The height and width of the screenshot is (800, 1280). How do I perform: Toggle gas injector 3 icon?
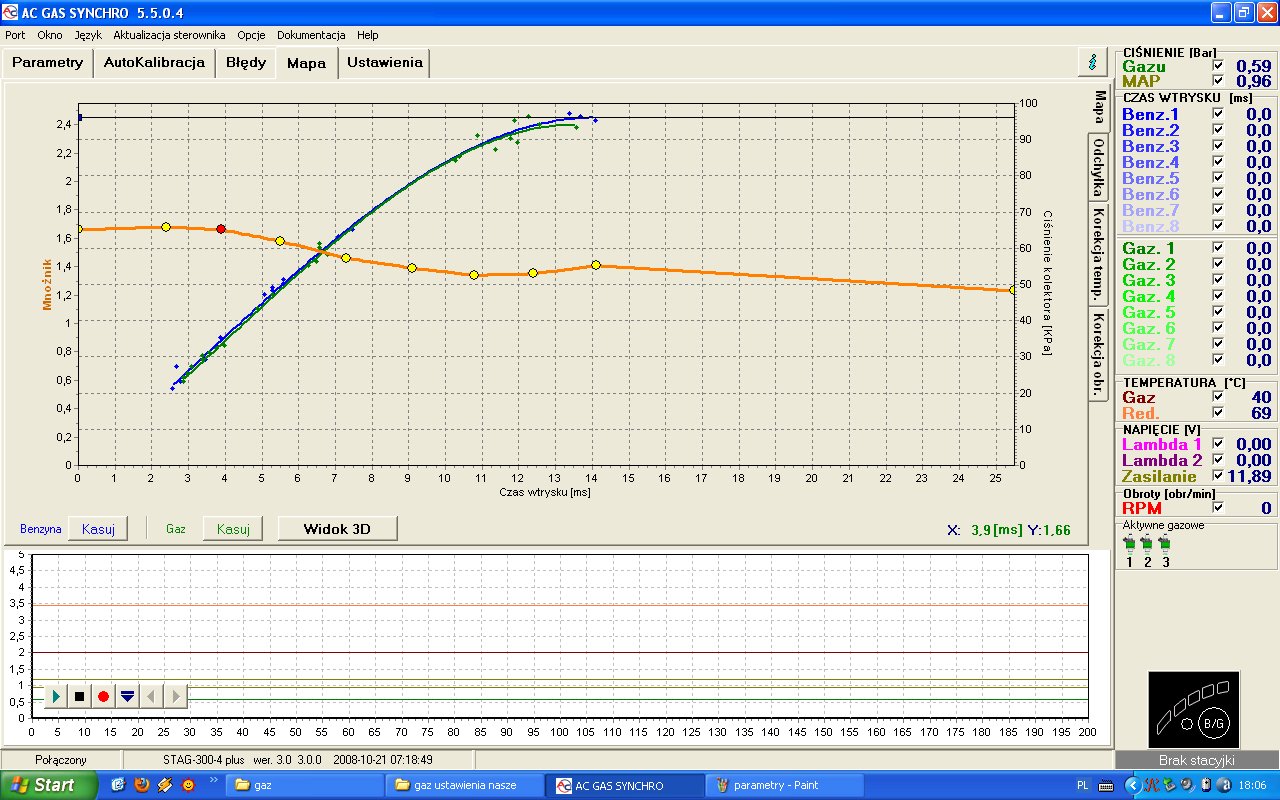pyautogui.click(x=1165, y=544)
